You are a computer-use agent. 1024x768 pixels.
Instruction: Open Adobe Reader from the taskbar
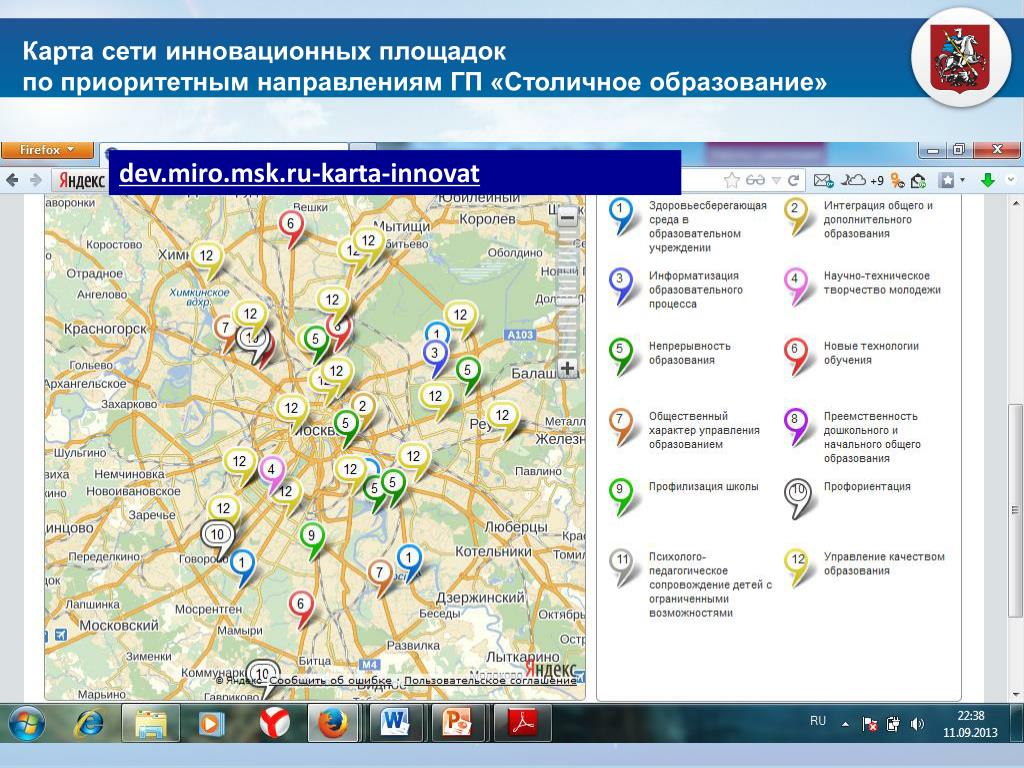point(523,724)
